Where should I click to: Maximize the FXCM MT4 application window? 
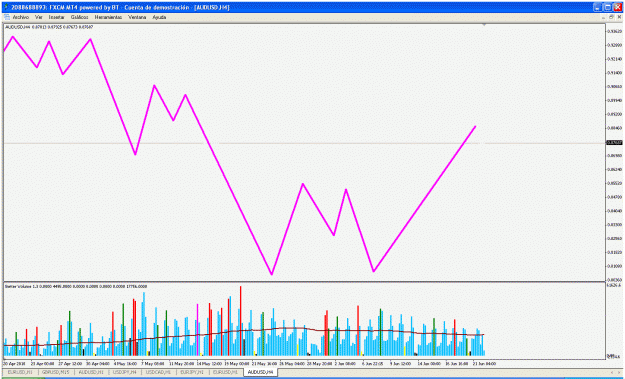[607, 7]
